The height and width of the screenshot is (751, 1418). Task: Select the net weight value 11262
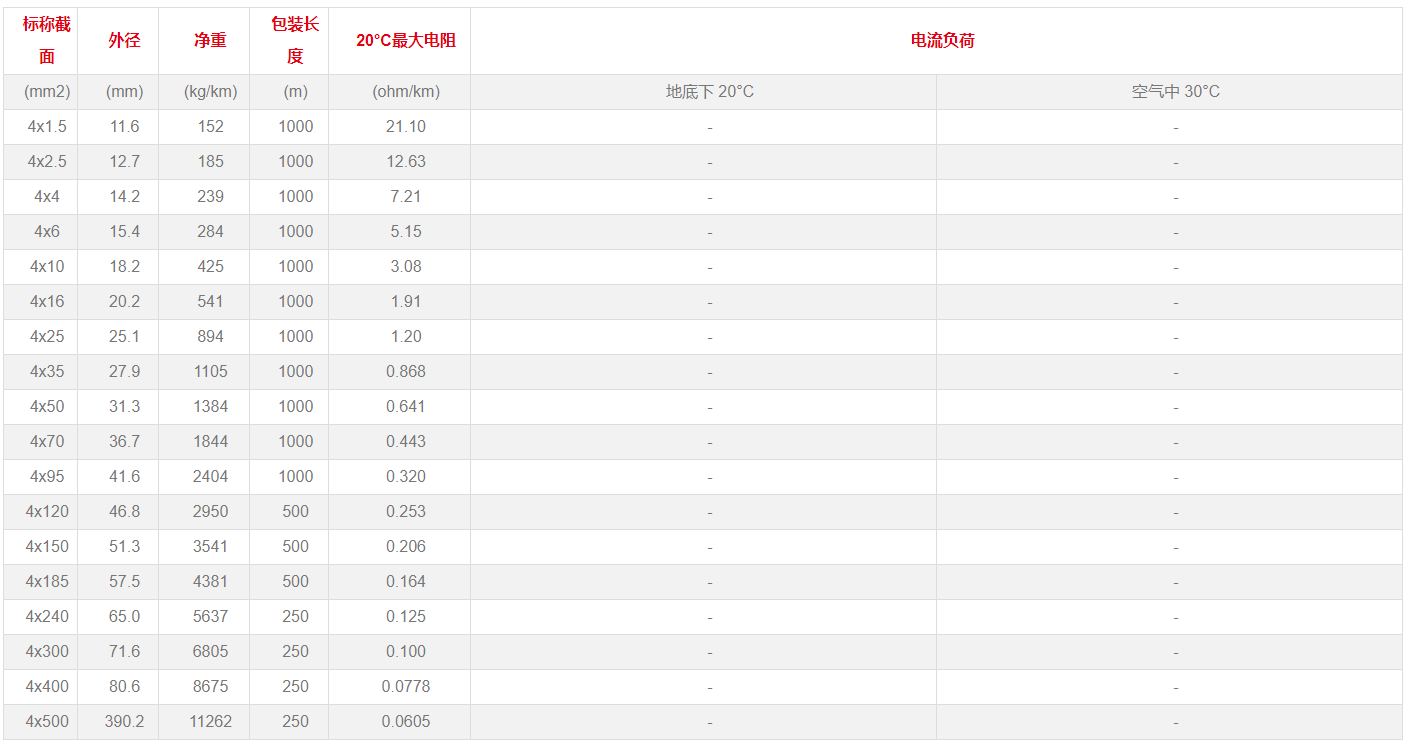coord(210,722)
